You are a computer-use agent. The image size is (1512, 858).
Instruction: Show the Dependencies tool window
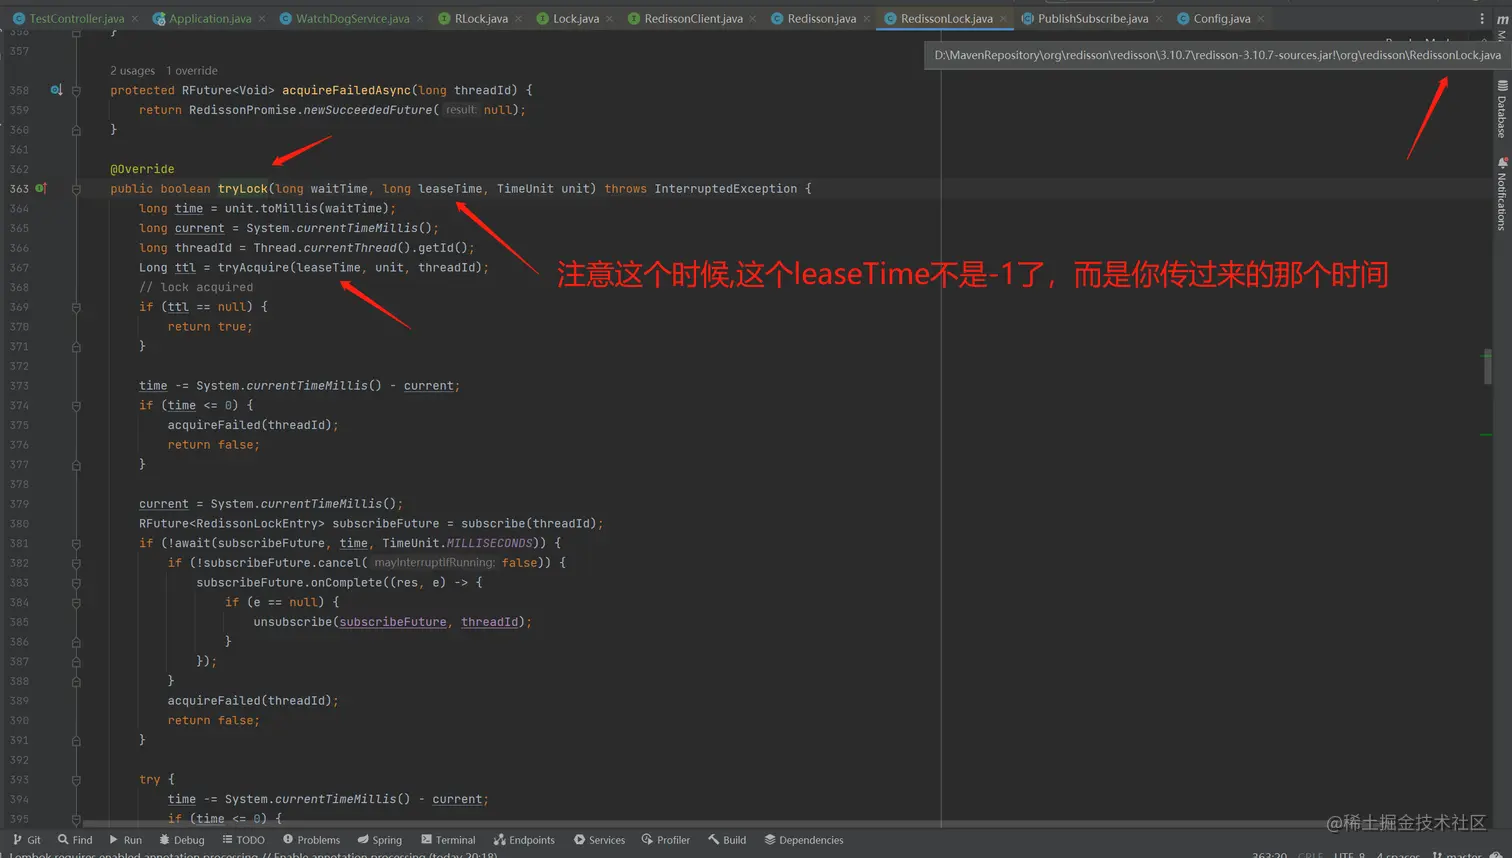[x=804, y=840]
